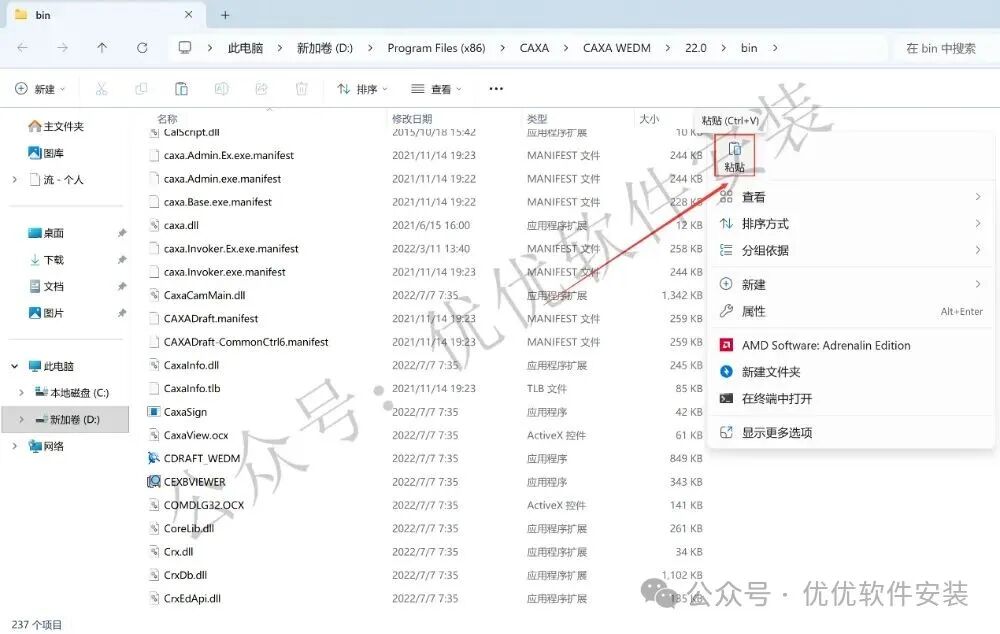This screenshot has height=634, width=1000.
Task: Click the Cut scissors icon in toolbar
Action: click(101, 89)
